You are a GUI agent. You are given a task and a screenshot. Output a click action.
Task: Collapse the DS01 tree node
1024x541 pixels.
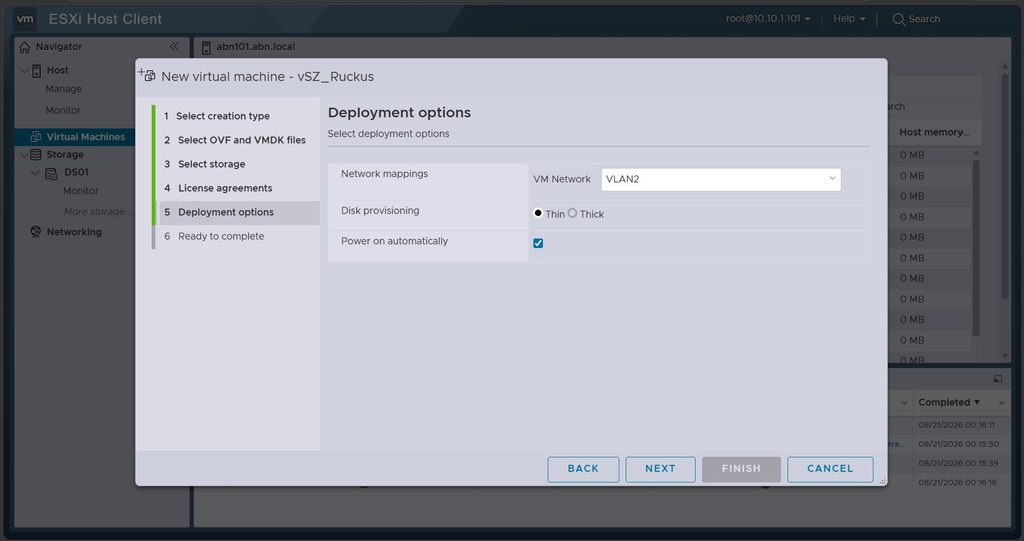pos(35,173)
